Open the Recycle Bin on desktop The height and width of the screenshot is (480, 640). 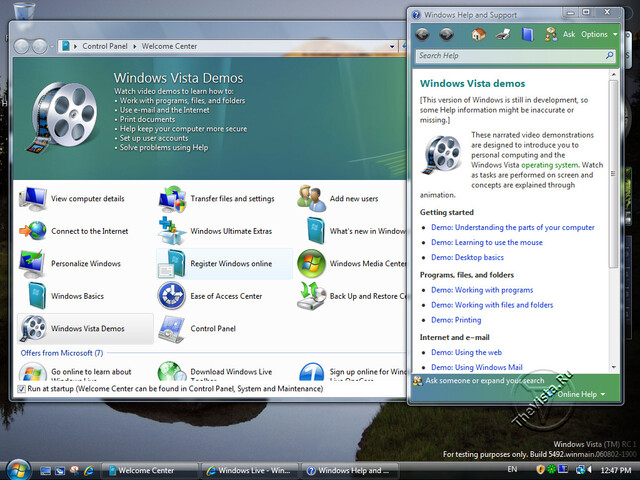[24, 11]
